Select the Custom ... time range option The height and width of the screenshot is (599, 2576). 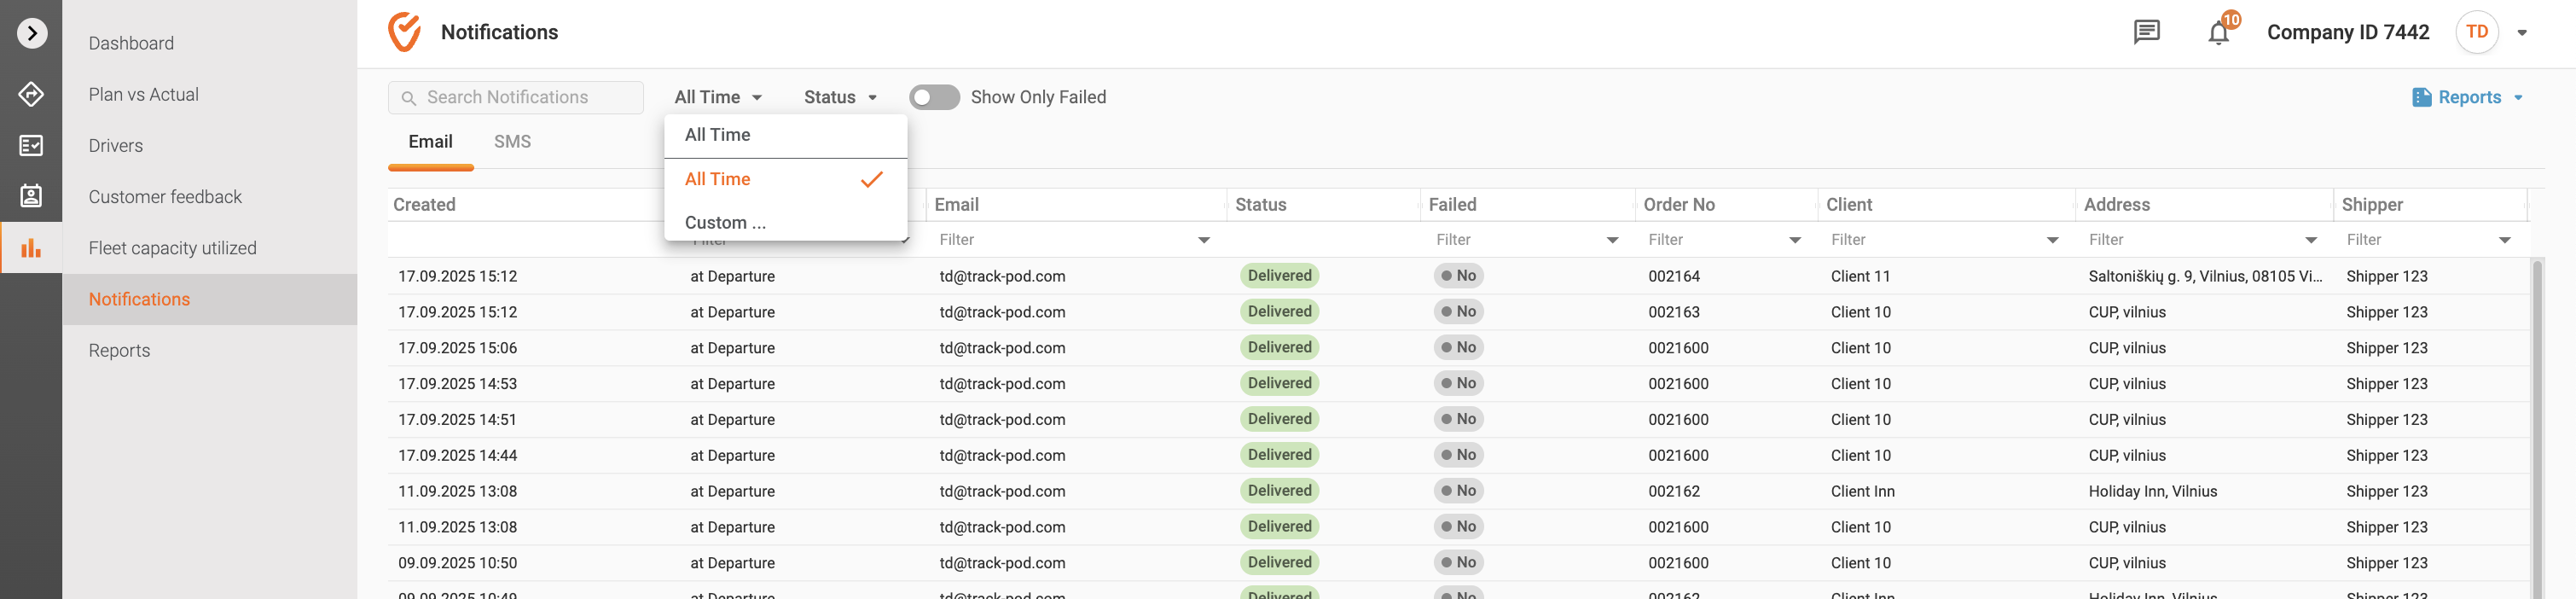[725, 222]
